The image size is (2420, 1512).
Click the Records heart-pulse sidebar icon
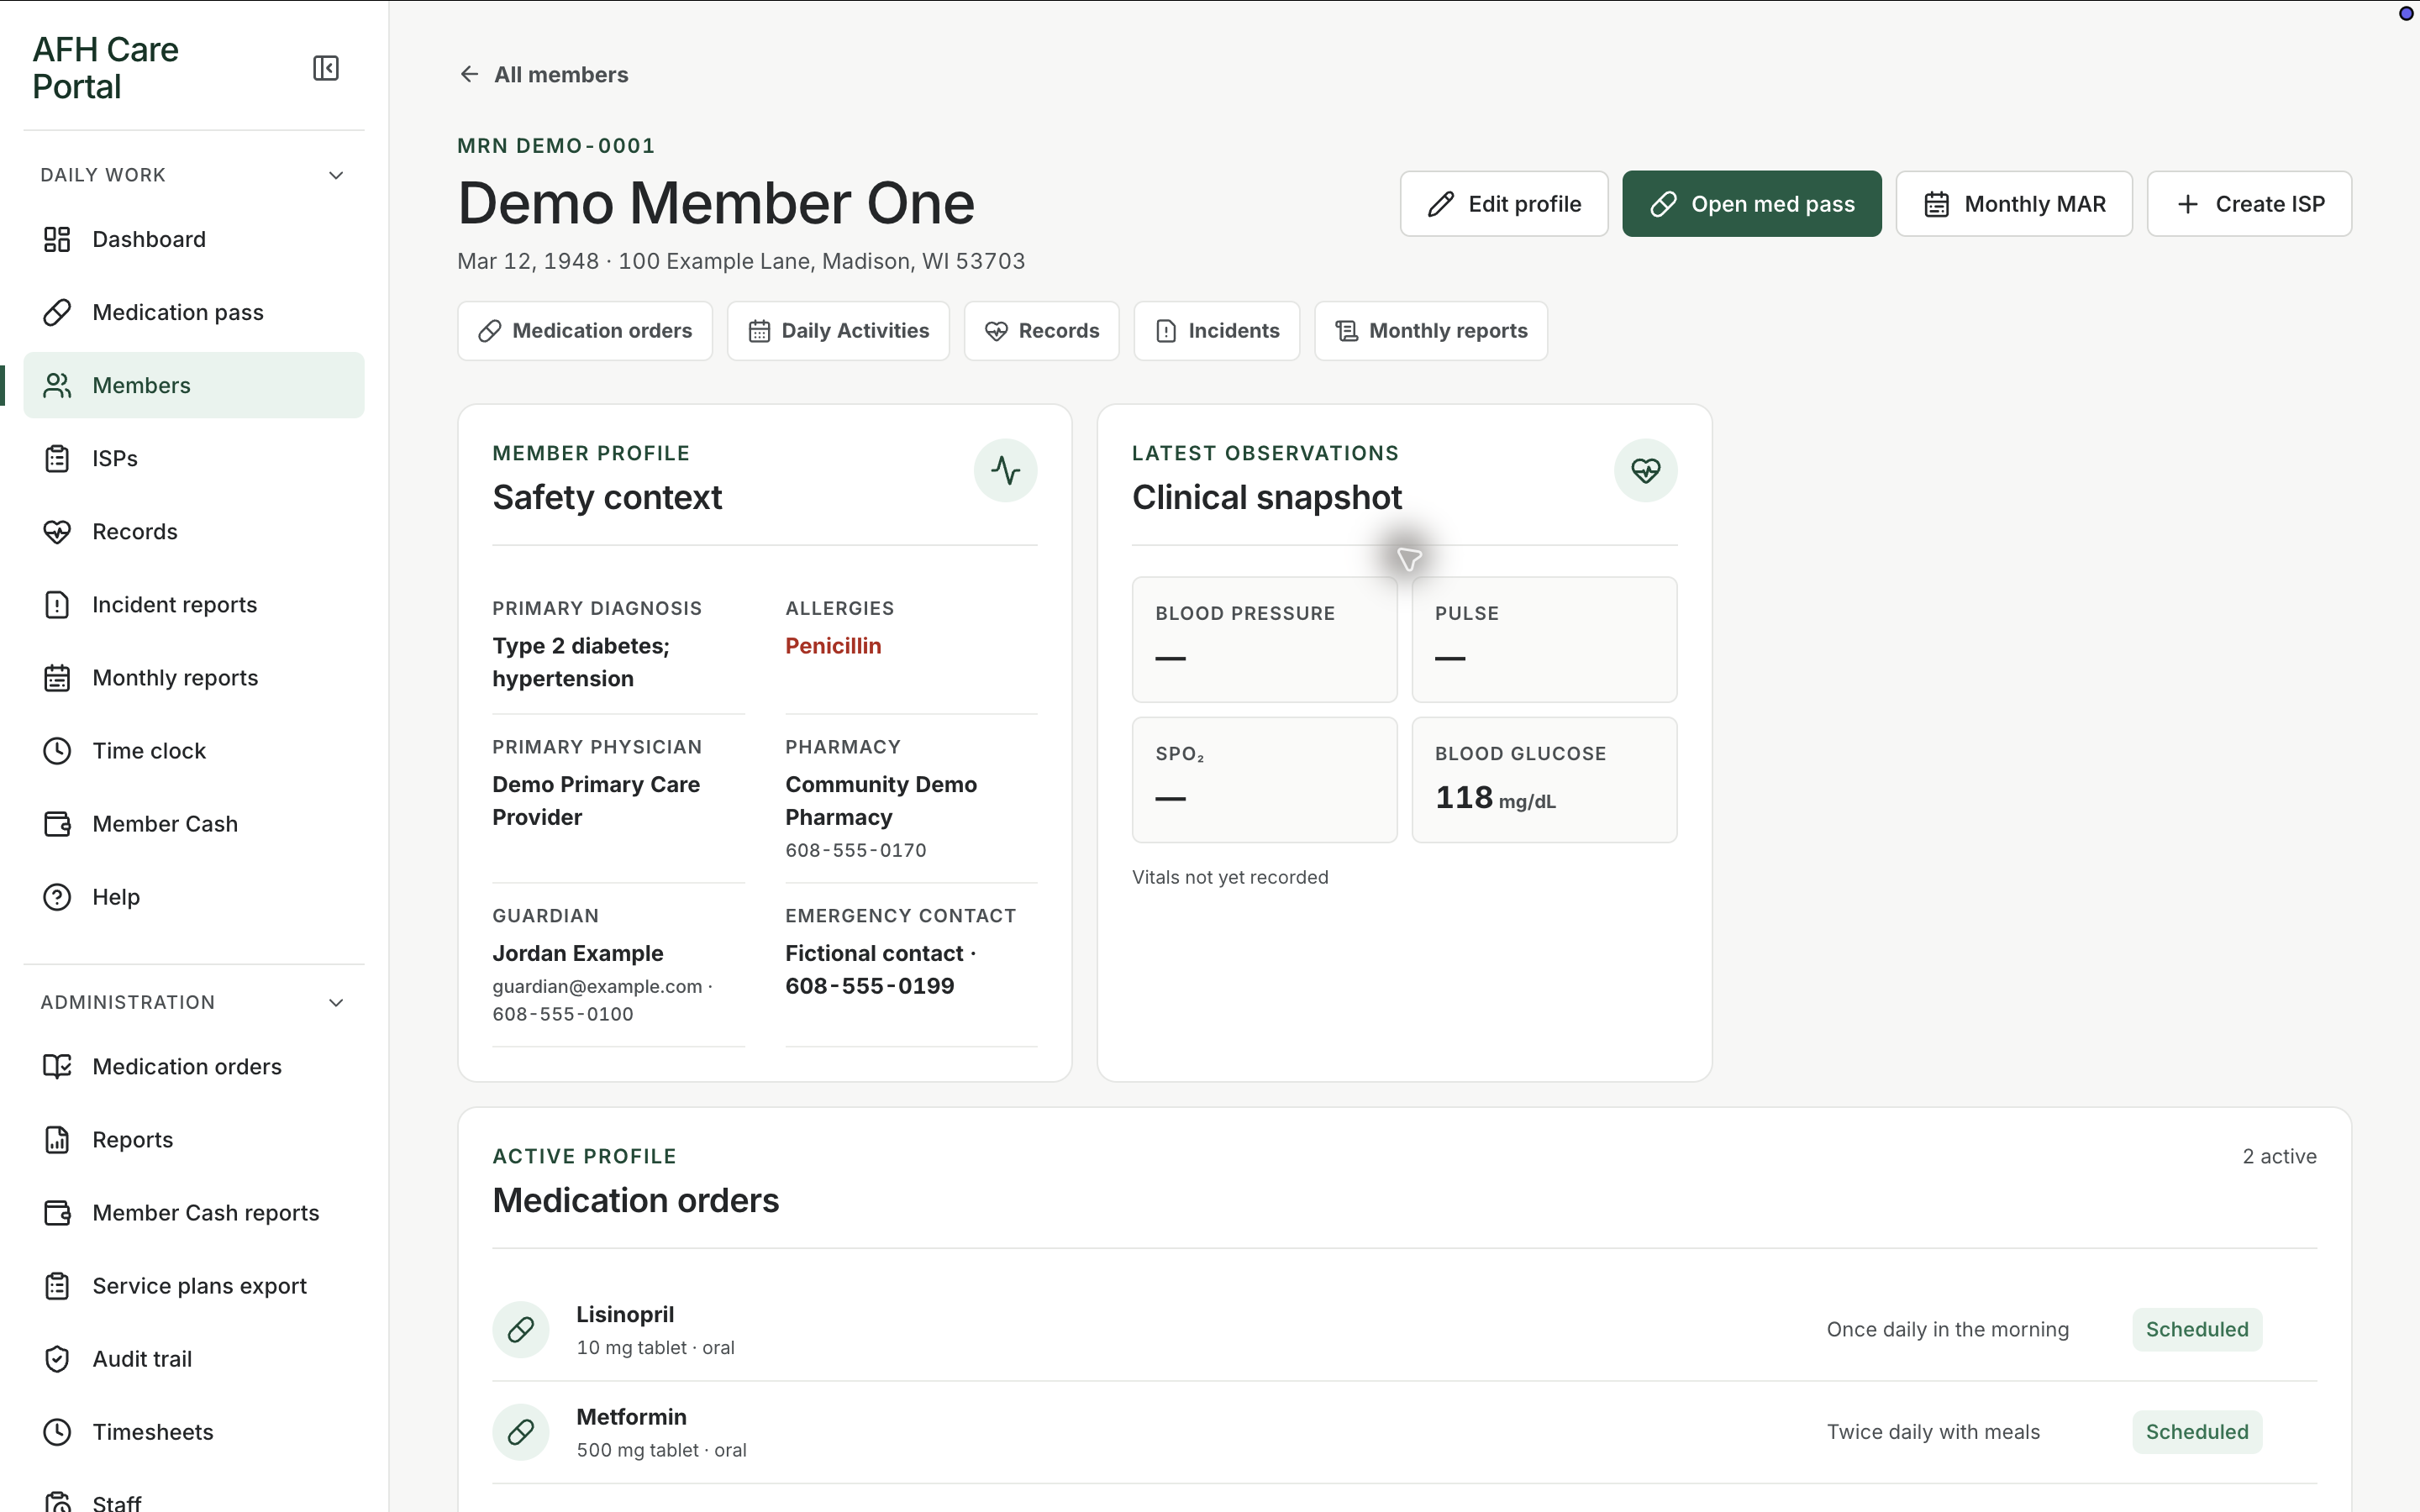[x=57, y=531]
